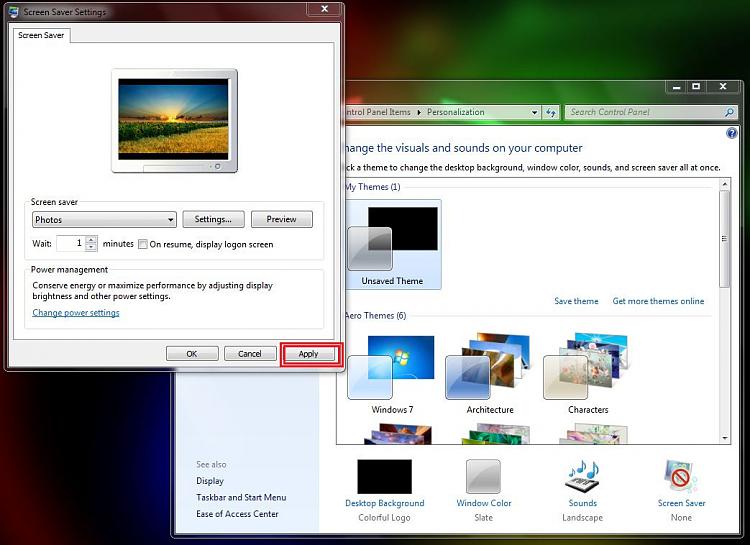Image resolution: width=750 pixels, height=545 pixels.
Task: Open Taskbar and Start Menu link
Action: 241,497
